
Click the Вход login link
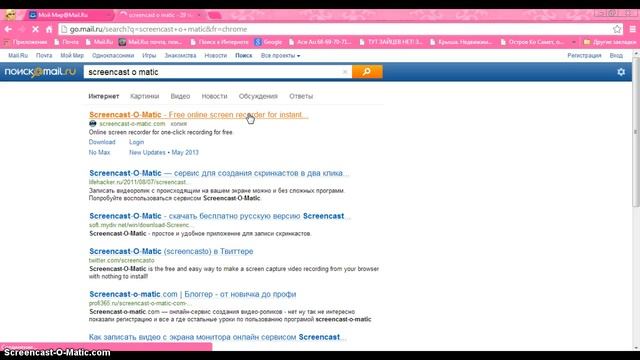pos(616,56)
